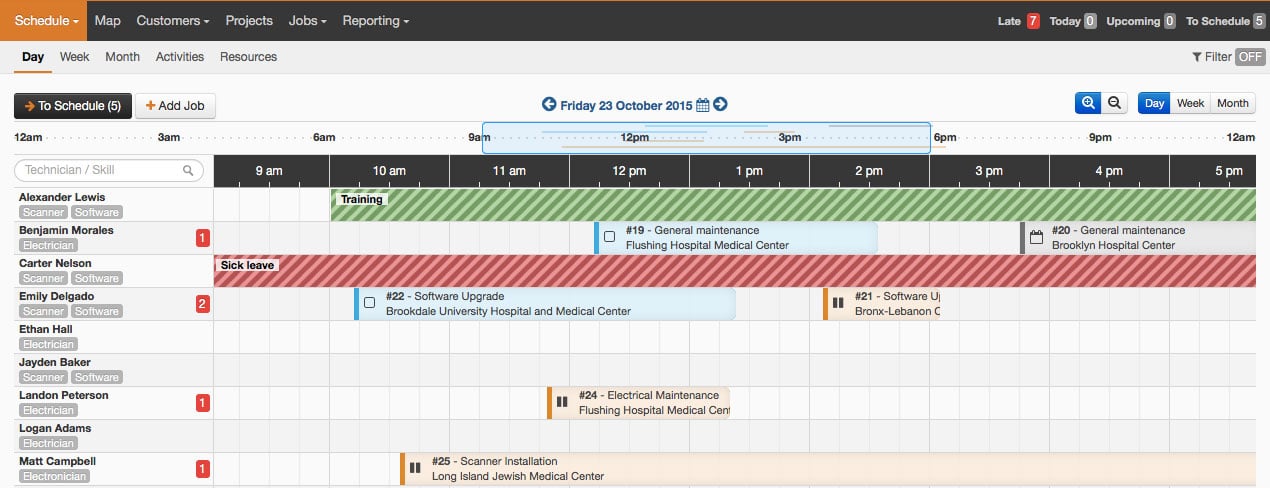Switch to the Activities tab
Image resolution: width=1270 pixels, height=488 pixels.
tap(179, 57)
